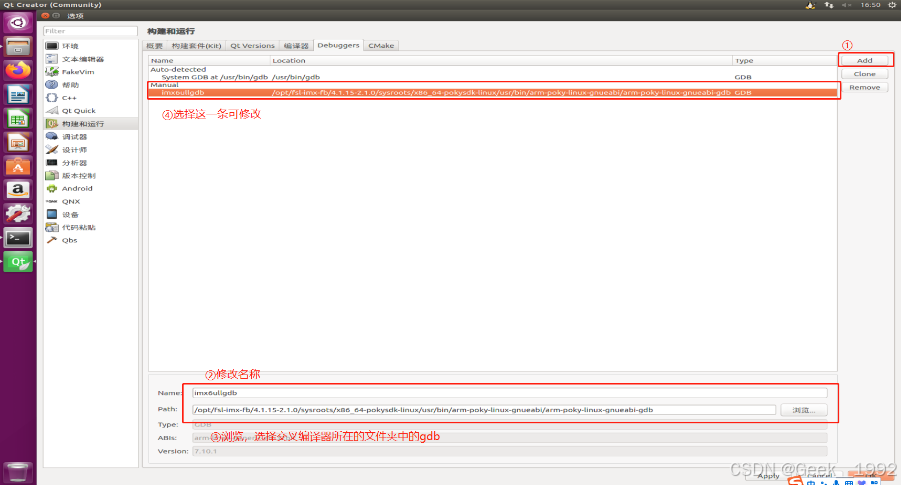901x485 pixels.
Task: Open the clock at 16:50 in top bar
Action: [x=870, y=5]
